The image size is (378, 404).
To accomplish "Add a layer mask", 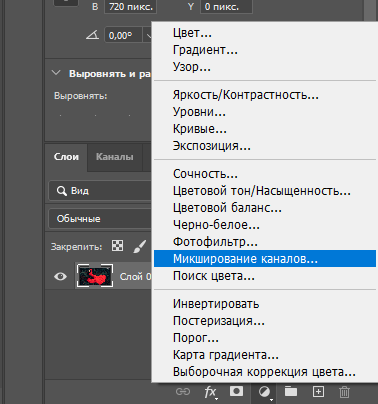I will click(236, 391).
